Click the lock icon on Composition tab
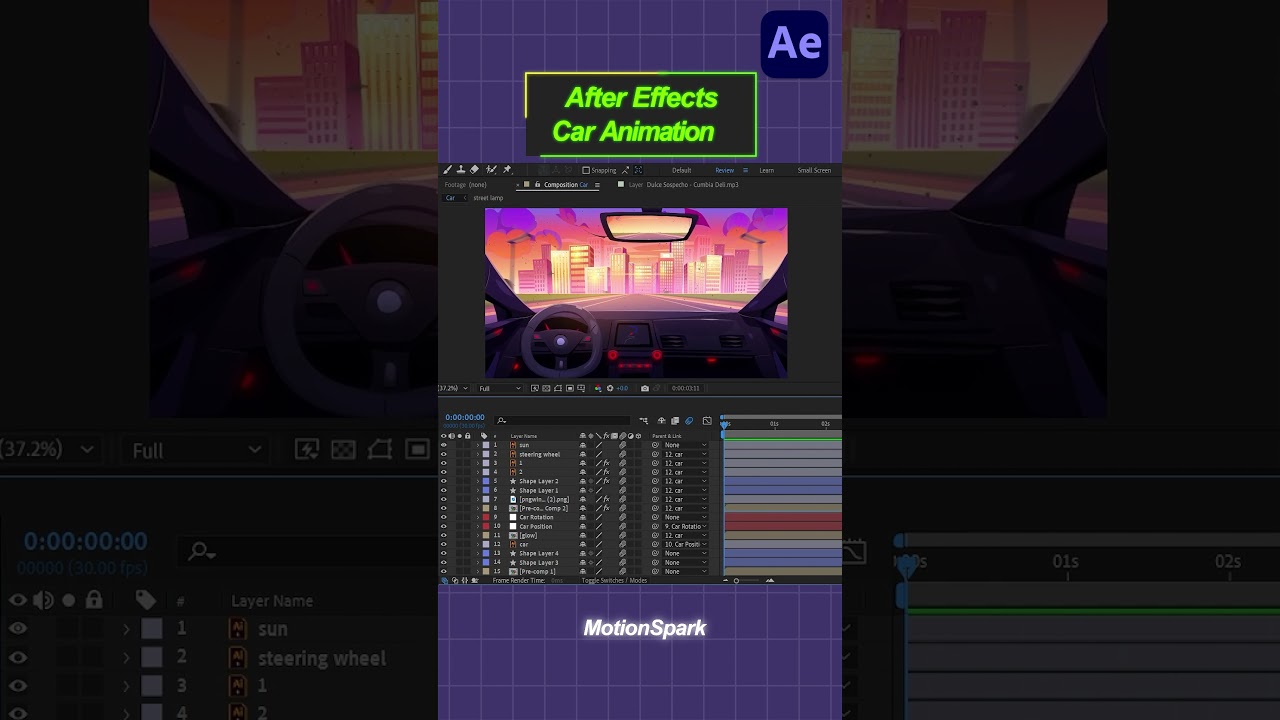Screen dimensions: 1280x720 click(x=538, y=184)
